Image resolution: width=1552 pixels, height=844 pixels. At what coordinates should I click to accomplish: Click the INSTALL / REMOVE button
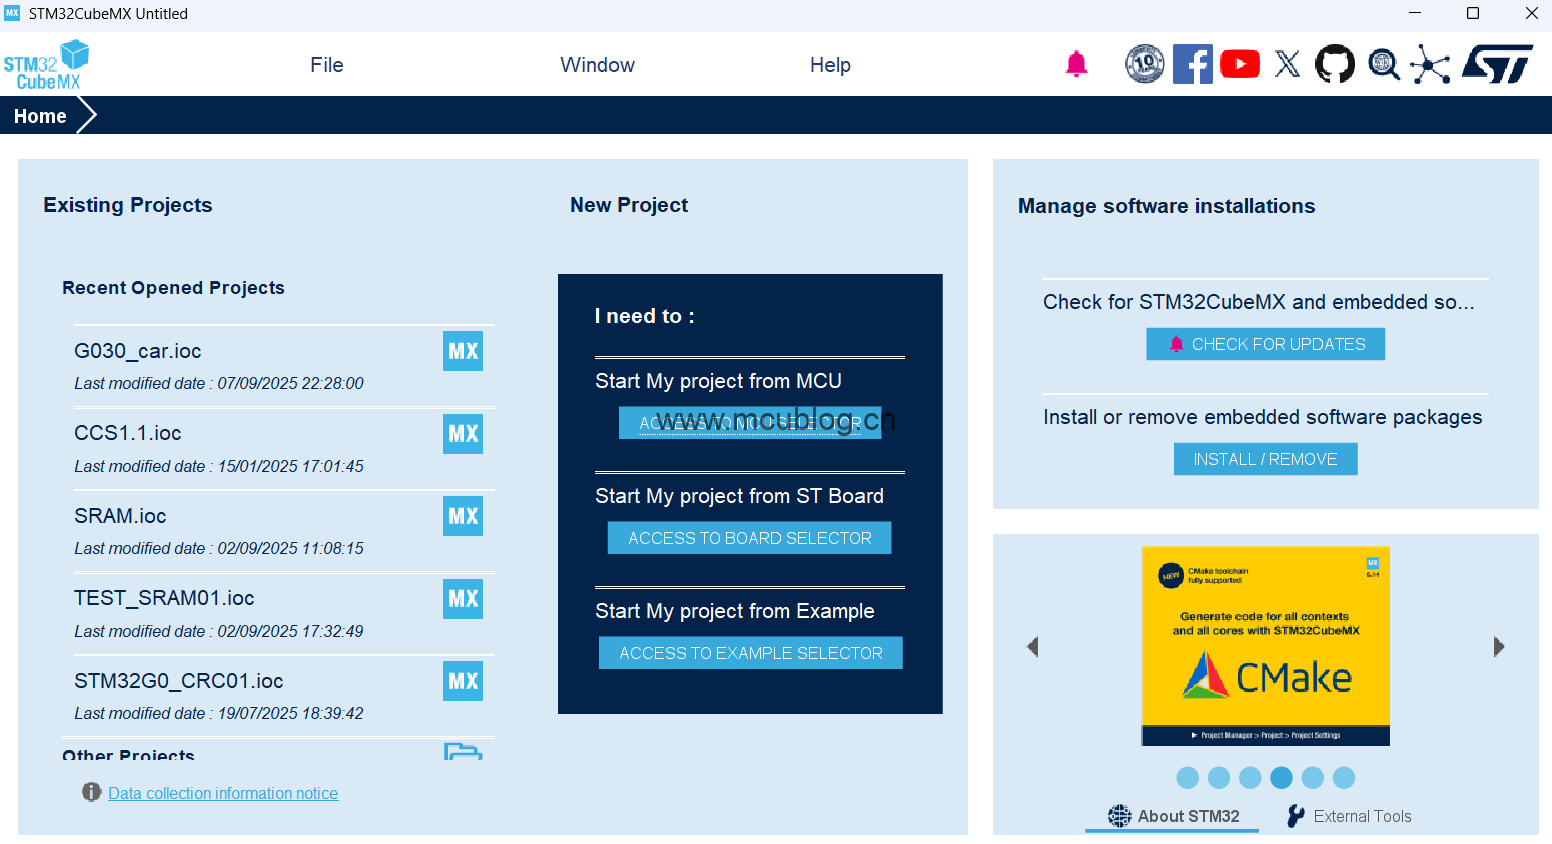[x=1266, y=459]
